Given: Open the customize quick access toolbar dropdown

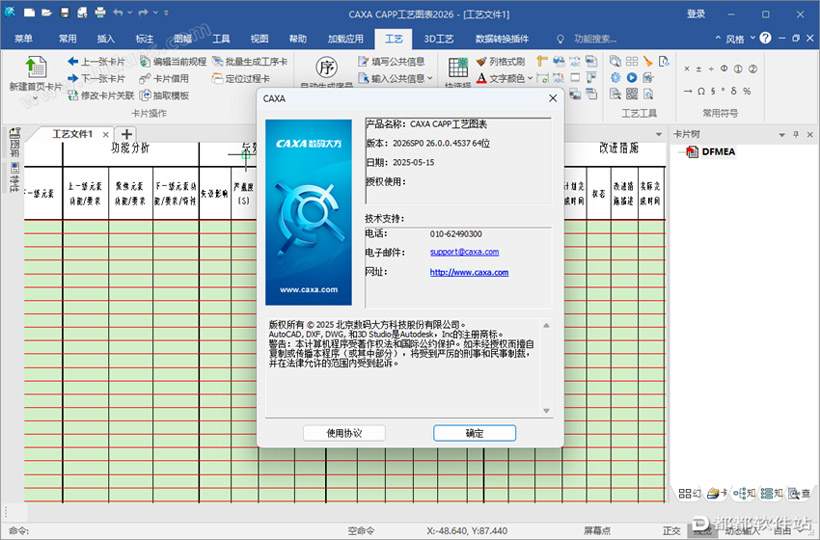Looking at the screenshot, I should (166, 13).
